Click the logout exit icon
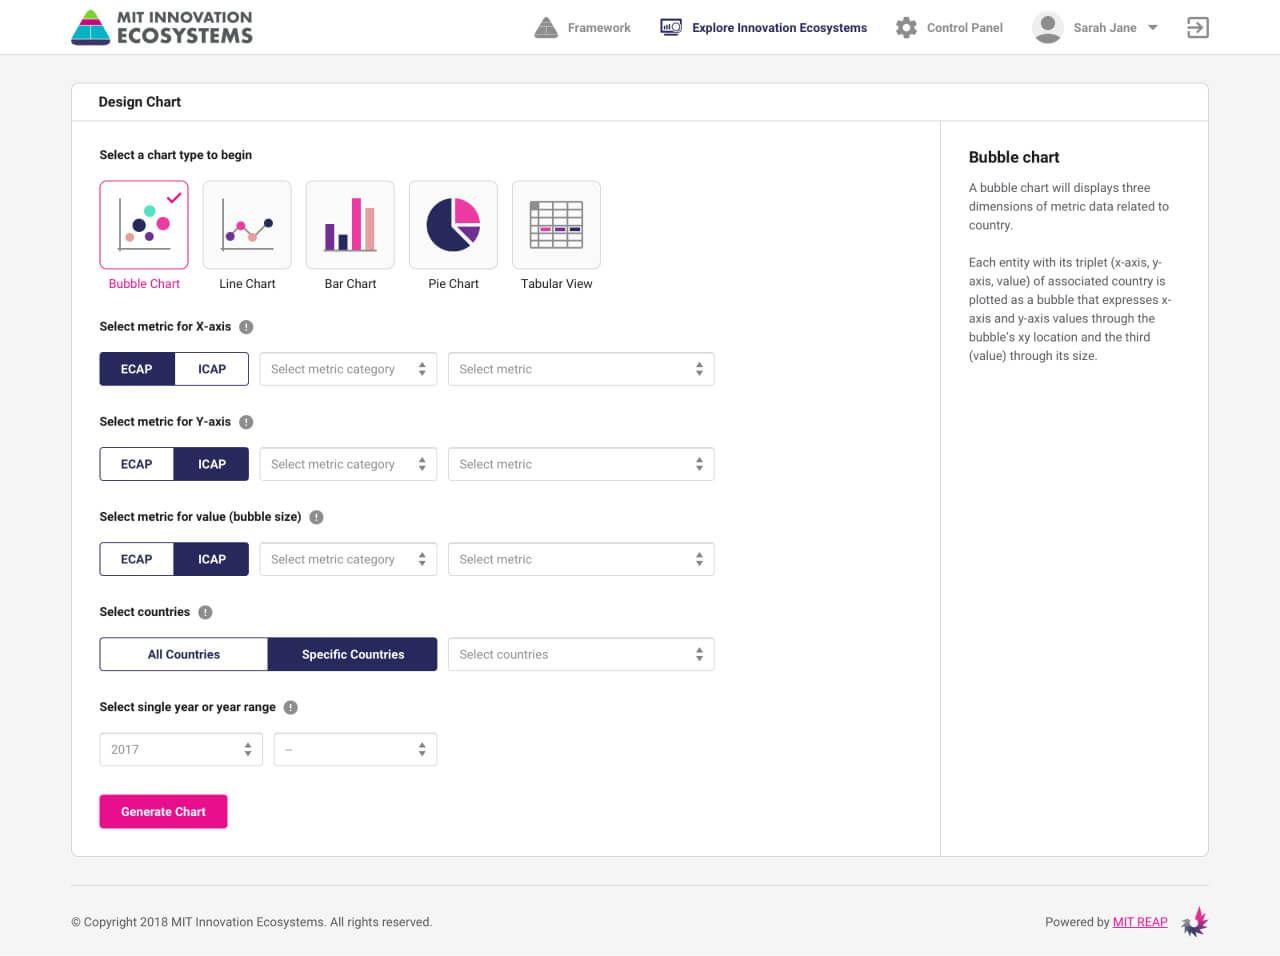 click(1198, 28)
